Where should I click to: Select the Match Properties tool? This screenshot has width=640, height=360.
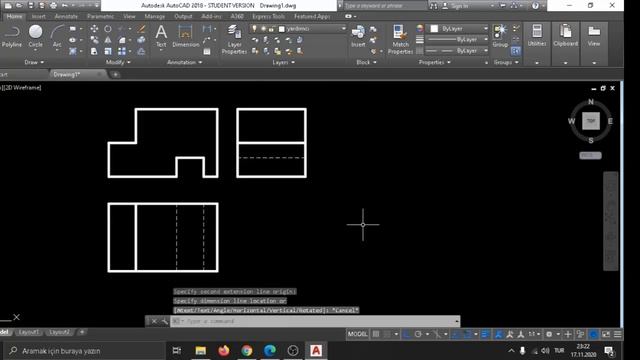tap(400, 40)
